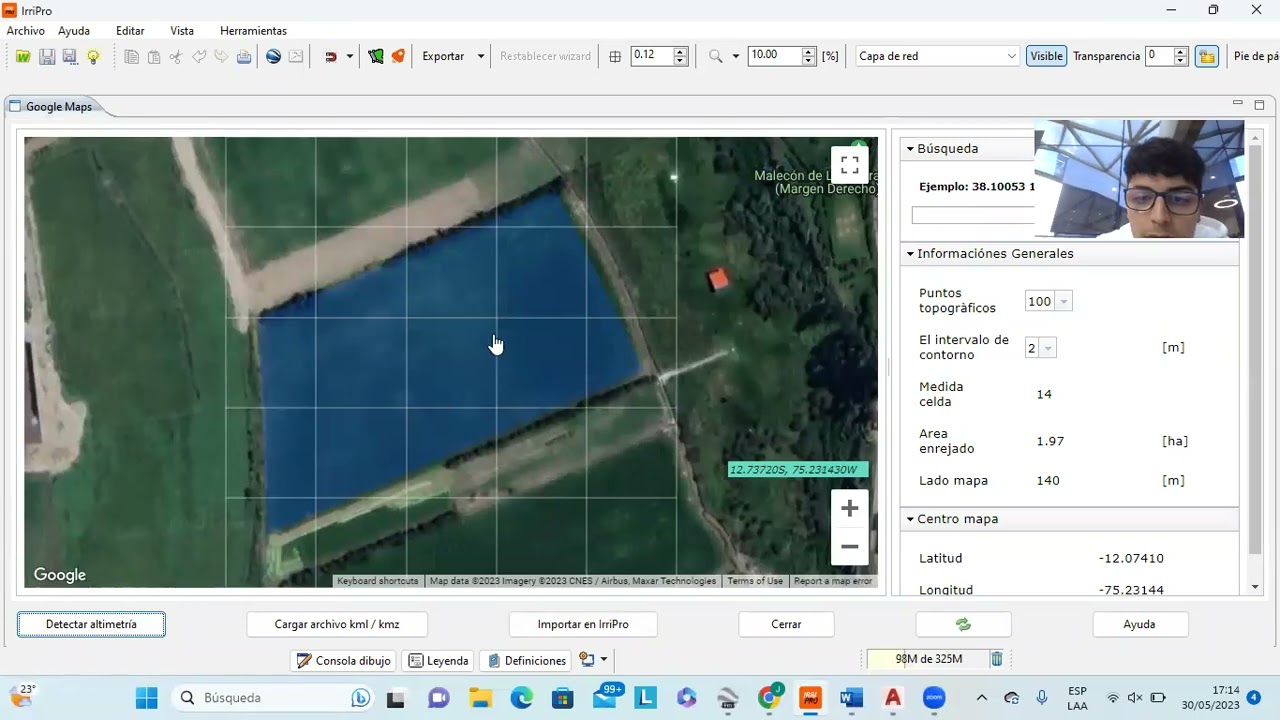
Task: Increase the 0.12 grid value stepper
Action: tap(681, 52)
